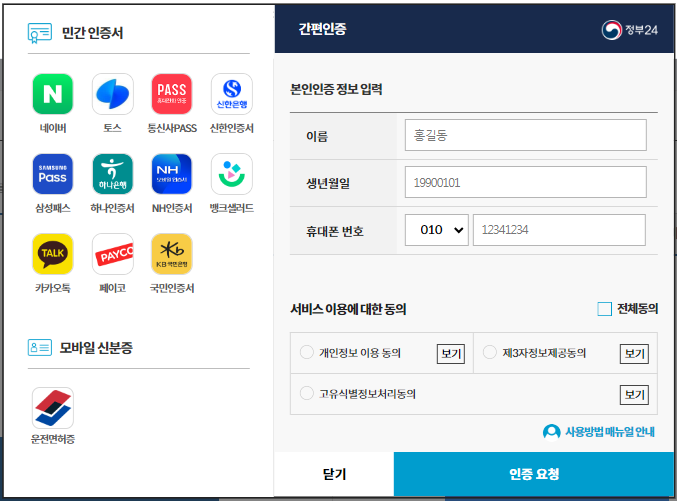The image size is (677, 501).
Task: Select the 개인정보 이용 동의 radio button
Action: [307, 352]
